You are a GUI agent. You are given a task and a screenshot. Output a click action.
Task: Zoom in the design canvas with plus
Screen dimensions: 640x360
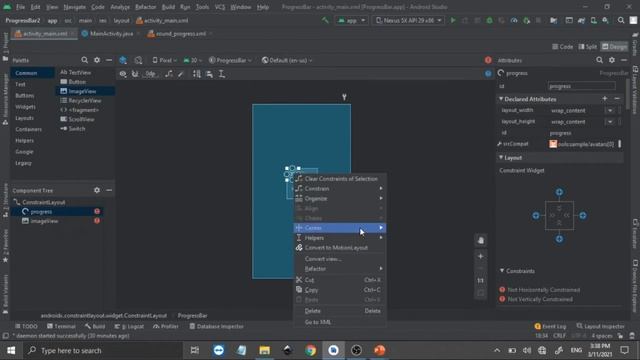(481, 256)
